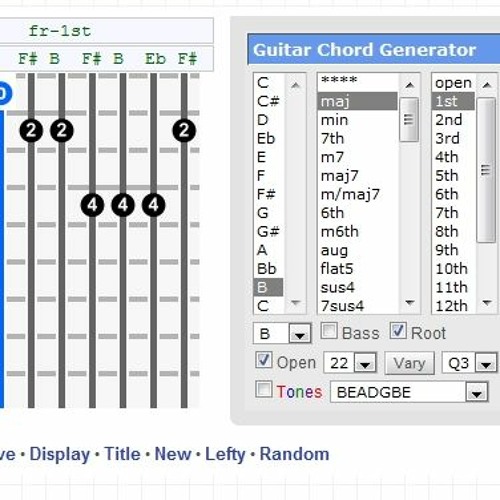500x500 pixels.
Task: Click the fr-1st label field
Action: 106,31
